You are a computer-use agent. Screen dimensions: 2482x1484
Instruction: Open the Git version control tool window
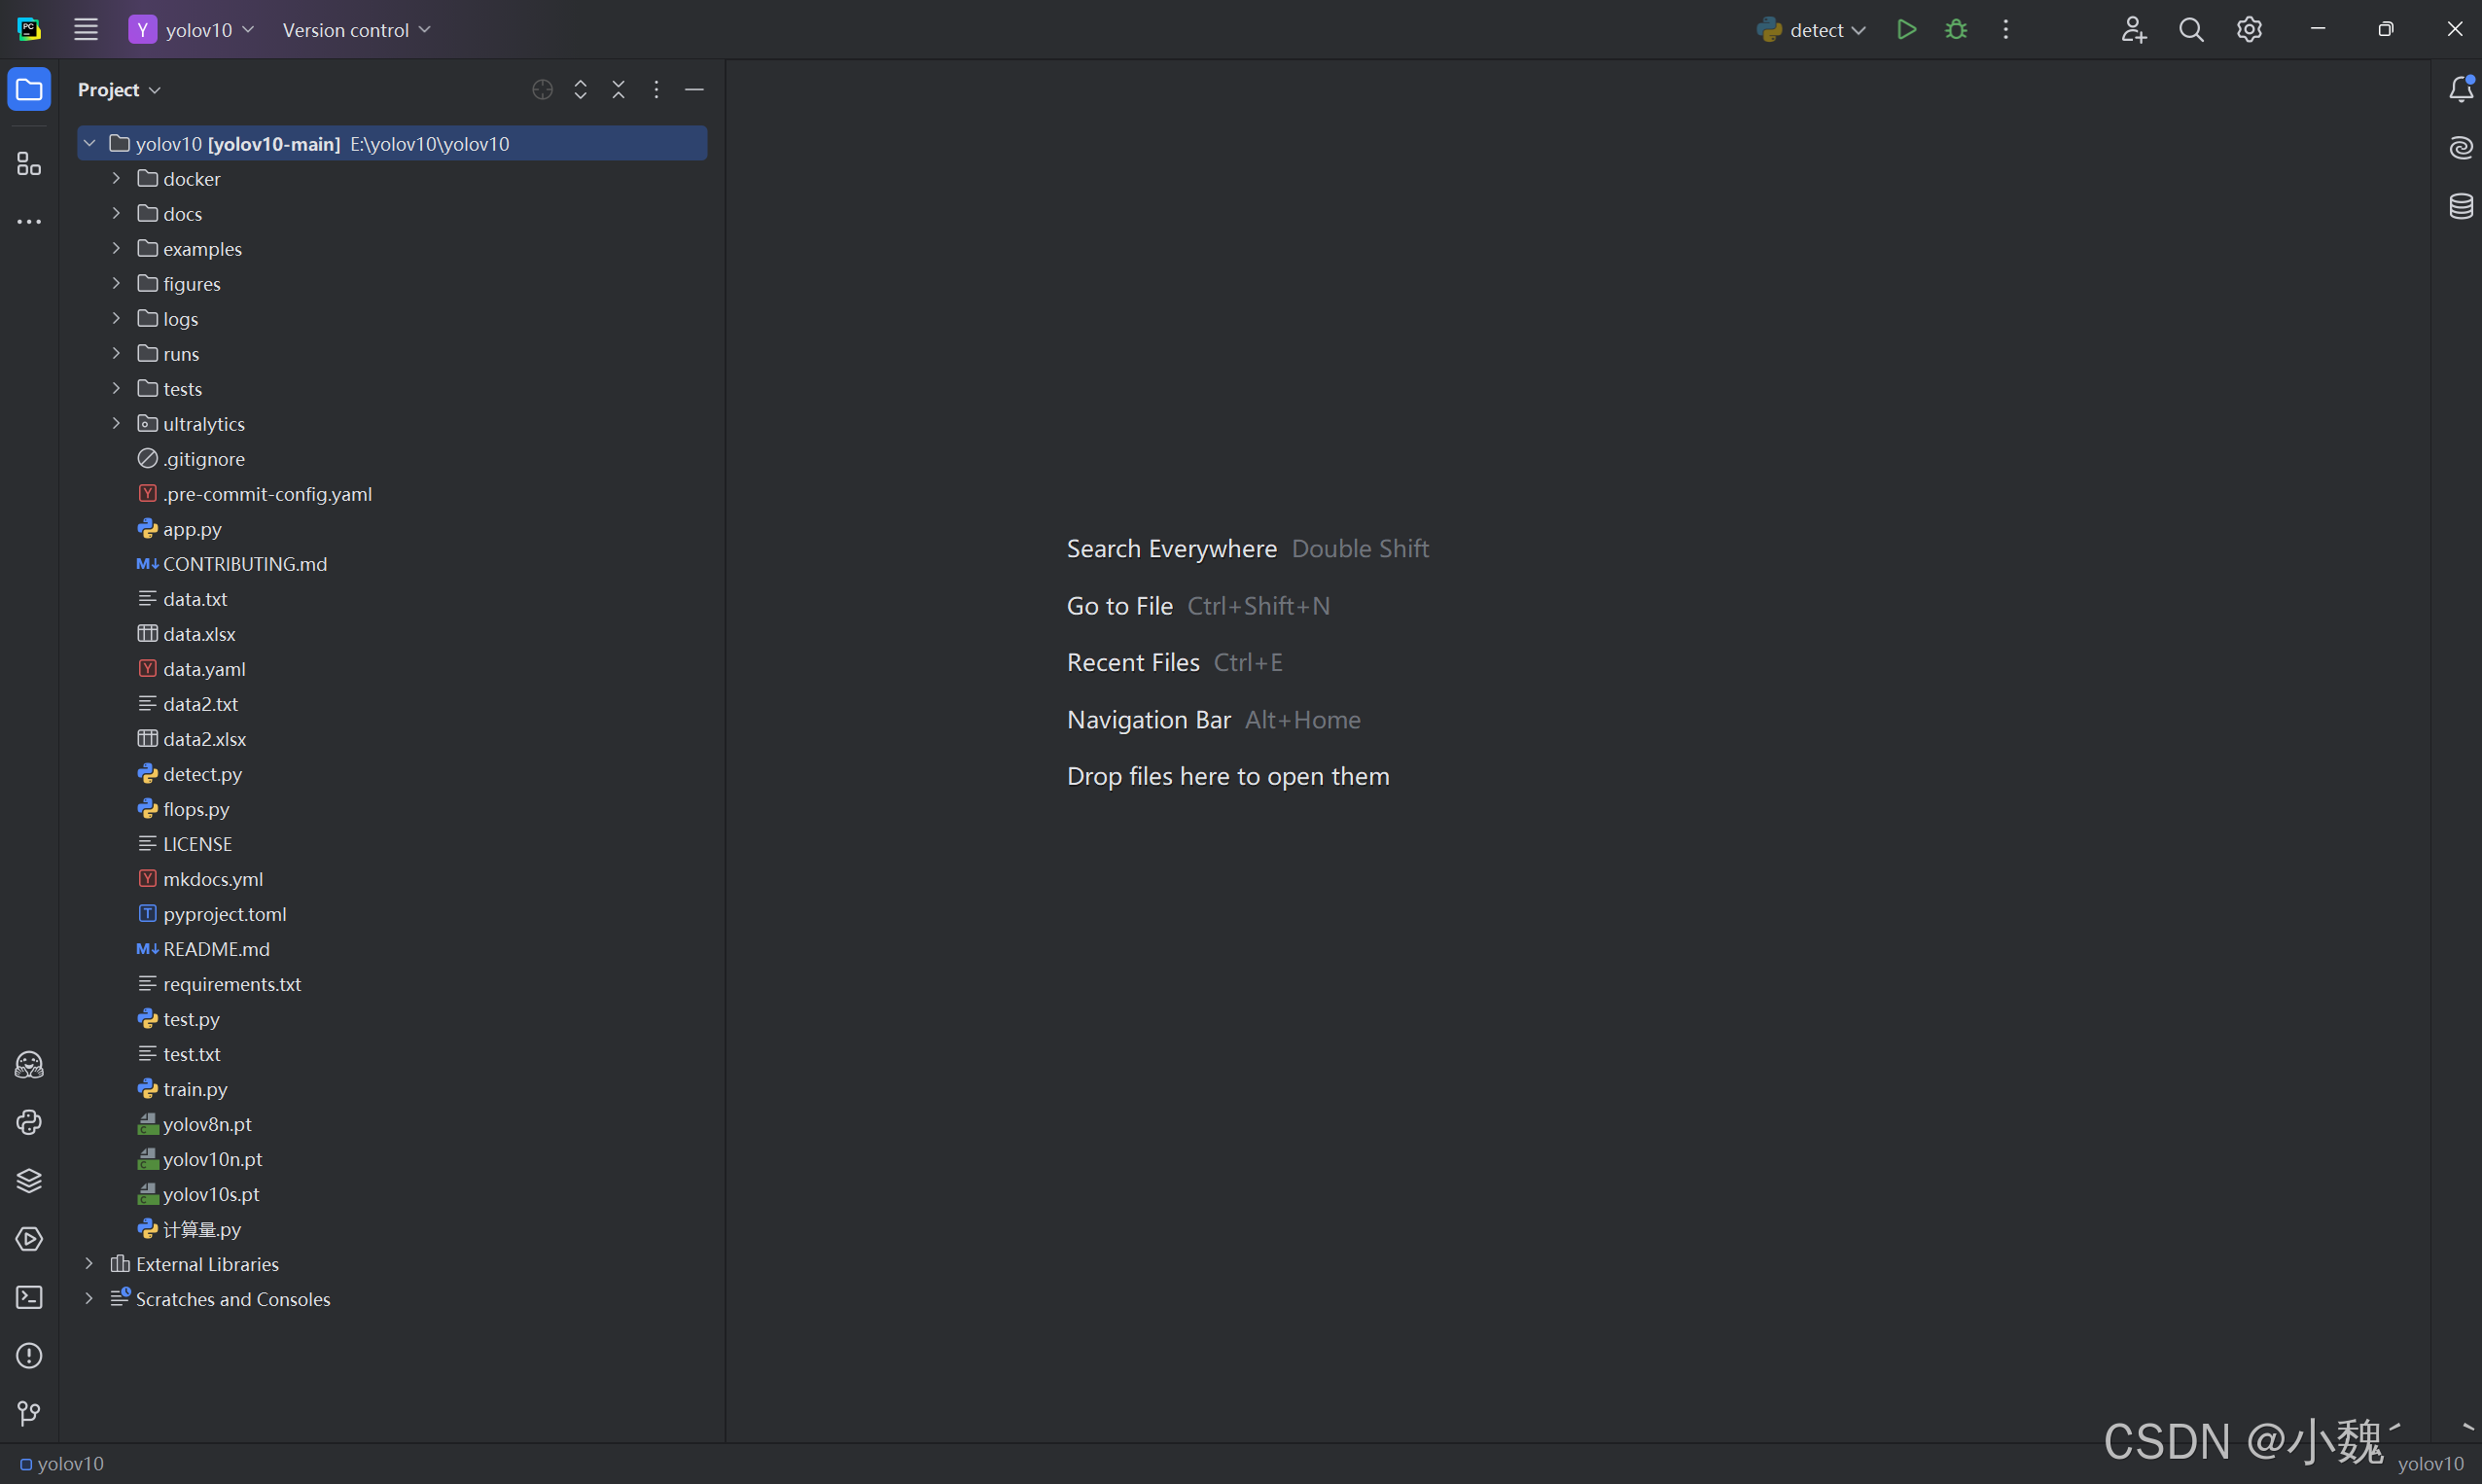(x=29, y=1413)
